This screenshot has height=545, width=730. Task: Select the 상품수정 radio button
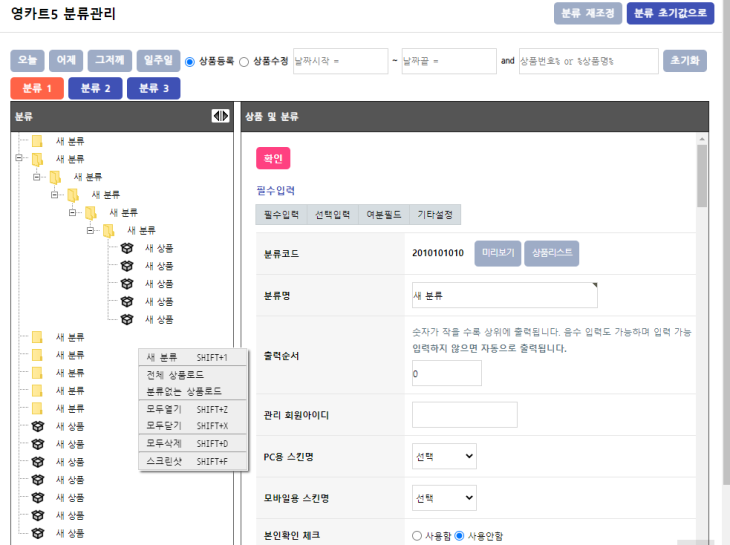coord(244,62)
